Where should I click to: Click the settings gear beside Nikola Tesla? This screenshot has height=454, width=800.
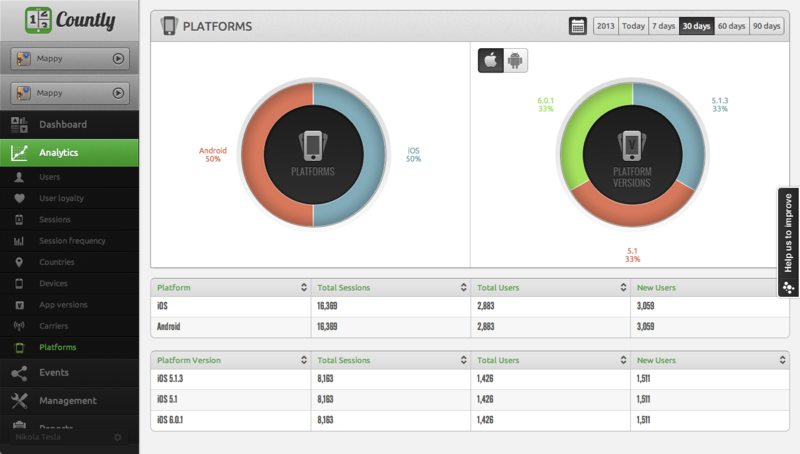pyautogui.click(x=117, y=438)
